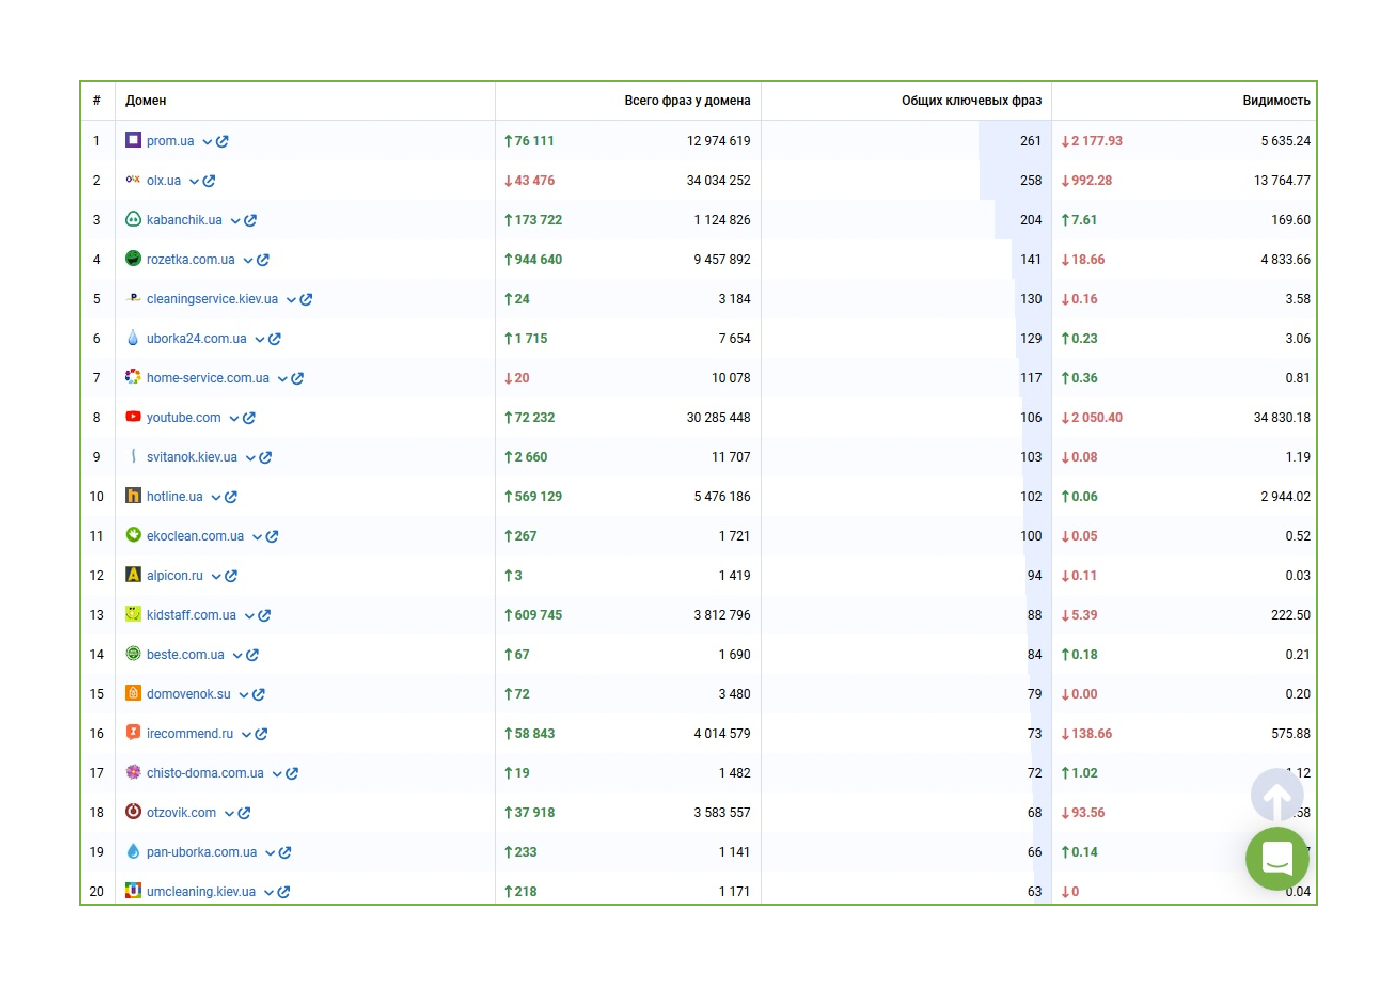Open dropdown arrow next to uborka24.com.ua
The width and height of the screenshot is (1400, 991).
click(x=260, y=339)
